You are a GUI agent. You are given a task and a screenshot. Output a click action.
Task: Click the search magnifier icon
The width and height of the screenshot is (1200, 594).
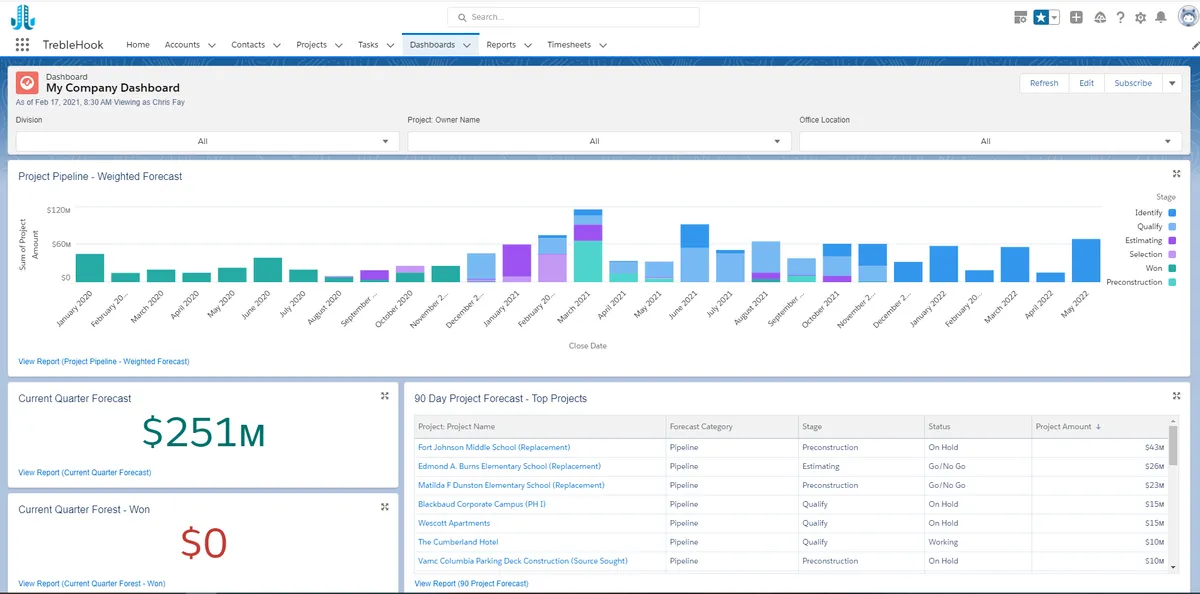tap(462, 17)
